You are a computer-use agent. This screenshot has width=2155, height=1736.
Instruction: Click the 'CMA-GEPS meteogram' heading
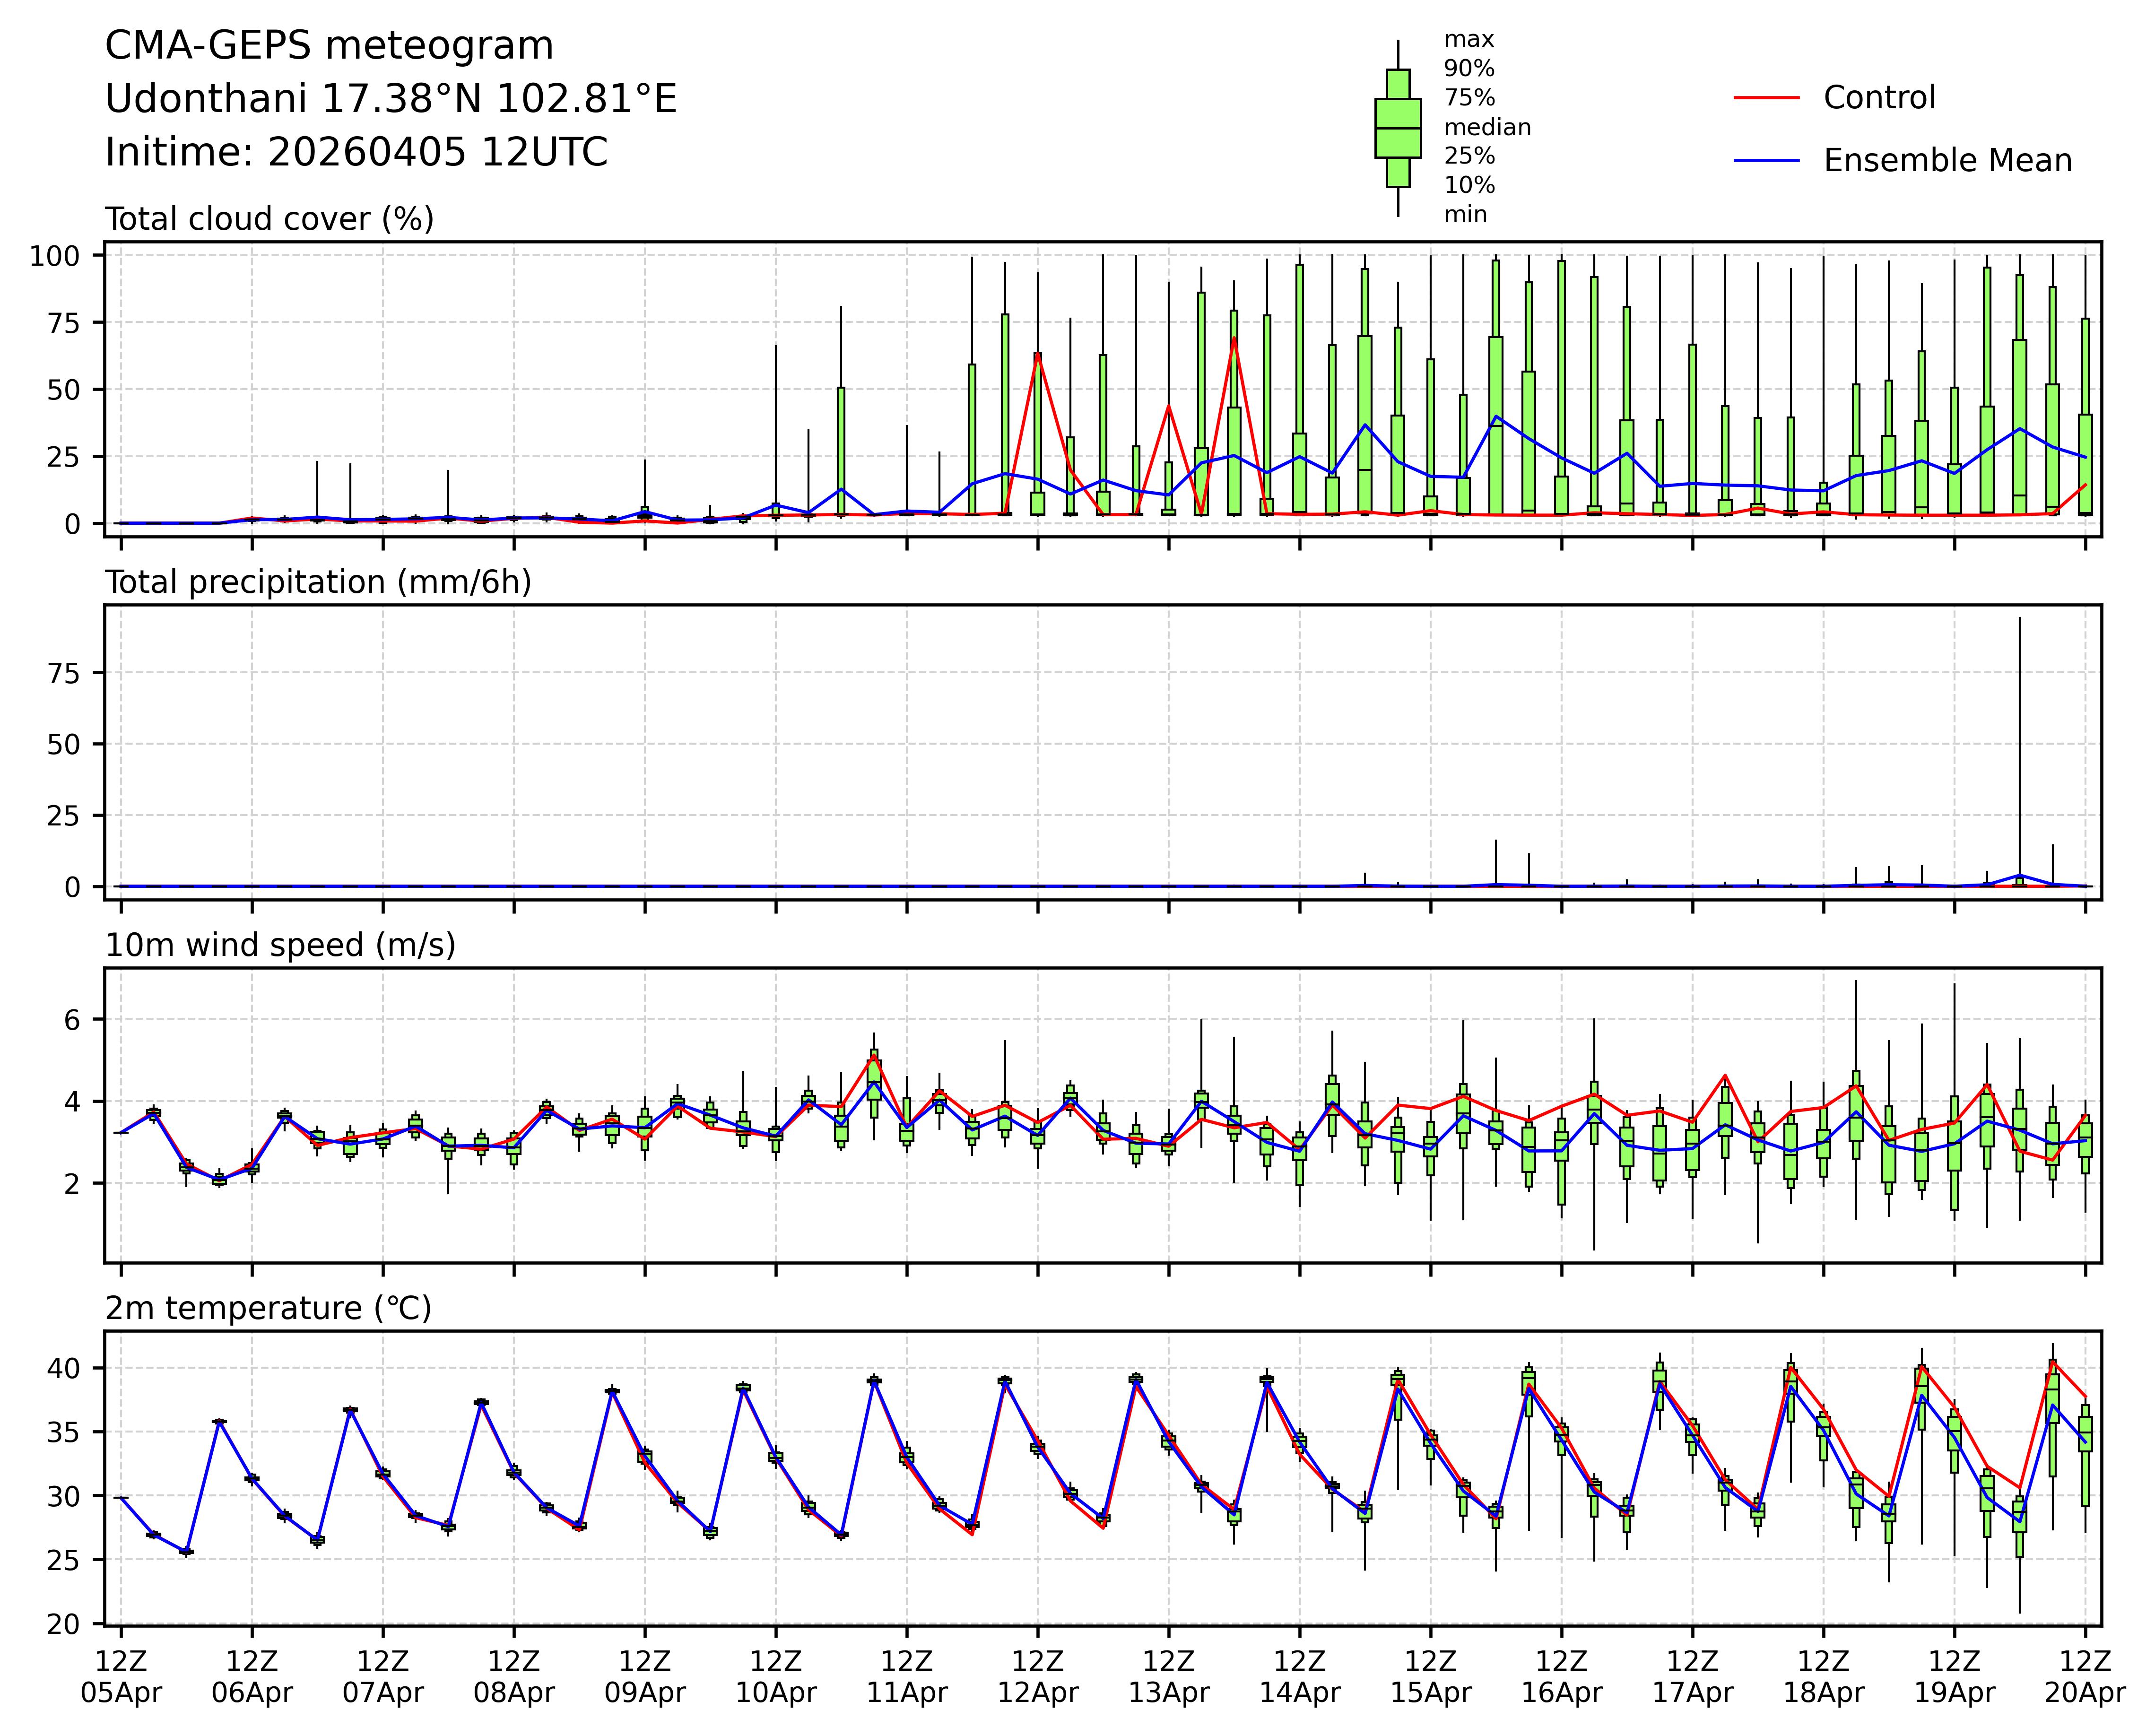[329, 46]
